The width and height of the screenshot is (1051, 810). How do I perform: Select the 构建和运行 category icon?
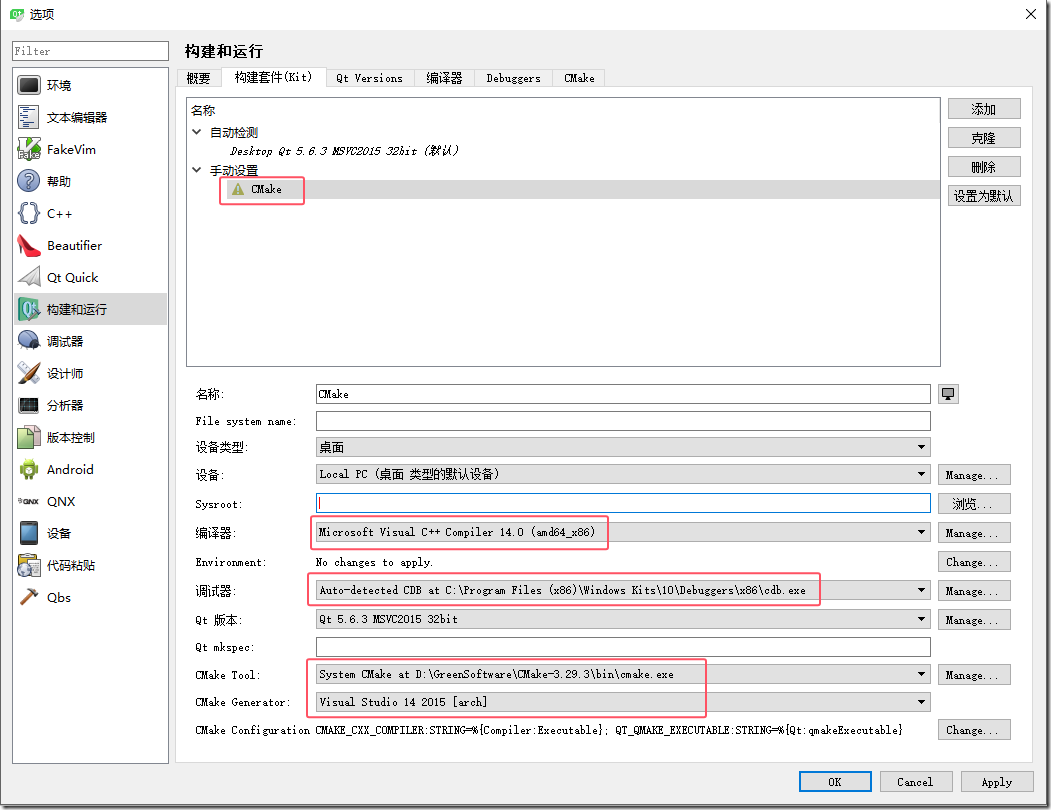click(x=28, y=309)
